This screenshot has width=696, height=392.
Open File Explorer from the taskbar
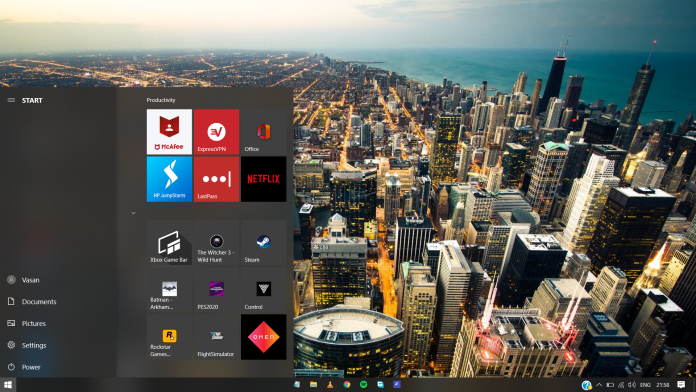click(x=313, y=384)
